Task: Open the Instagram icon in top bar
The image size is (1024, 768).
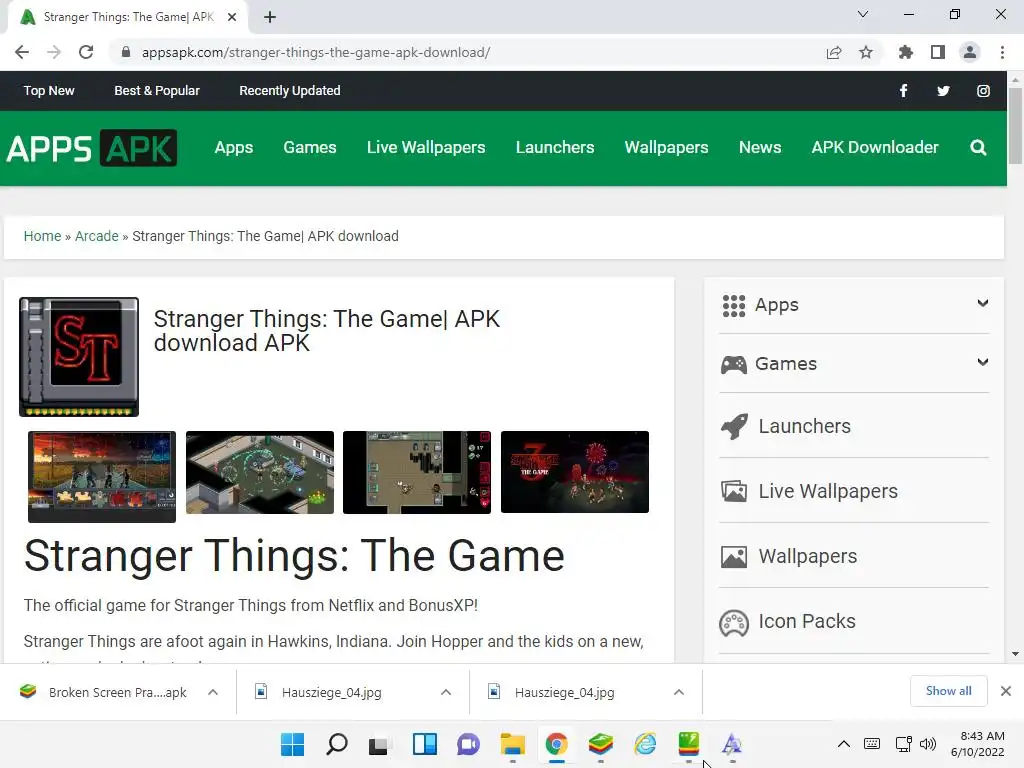Action: pos(983,91)
